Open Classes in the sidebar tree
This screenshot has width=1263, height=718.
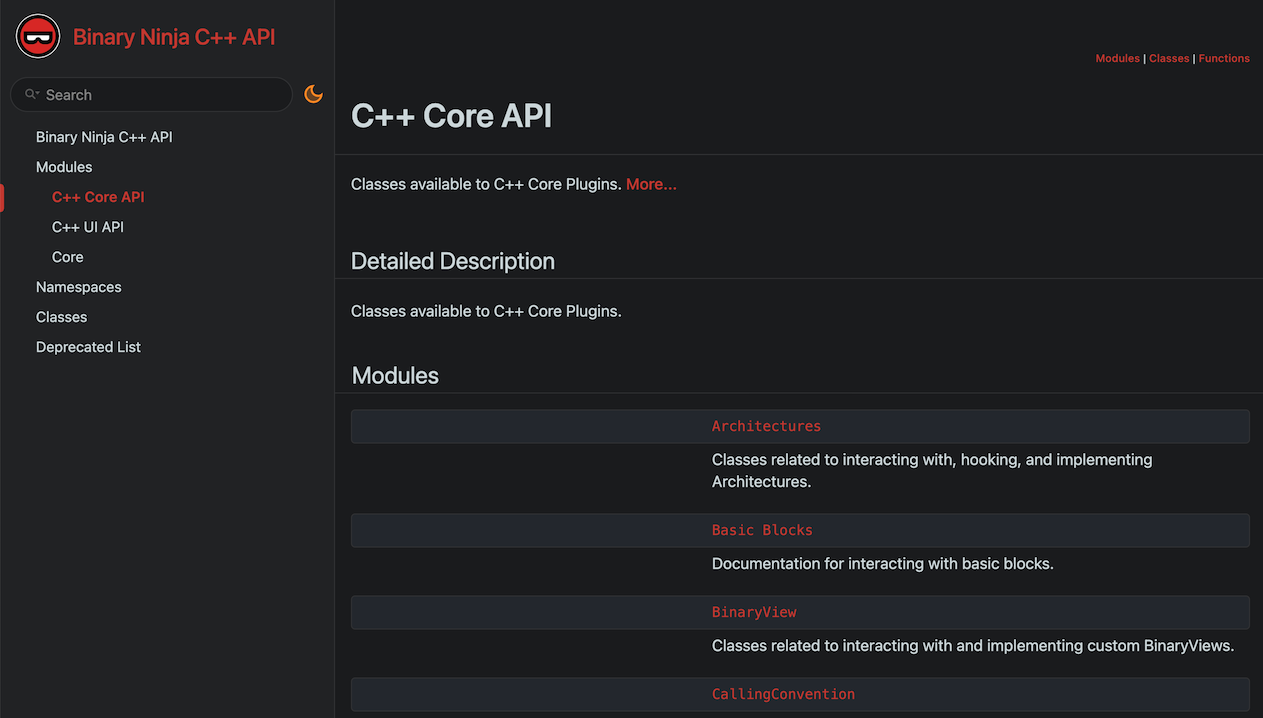click(x=62, y=317)
